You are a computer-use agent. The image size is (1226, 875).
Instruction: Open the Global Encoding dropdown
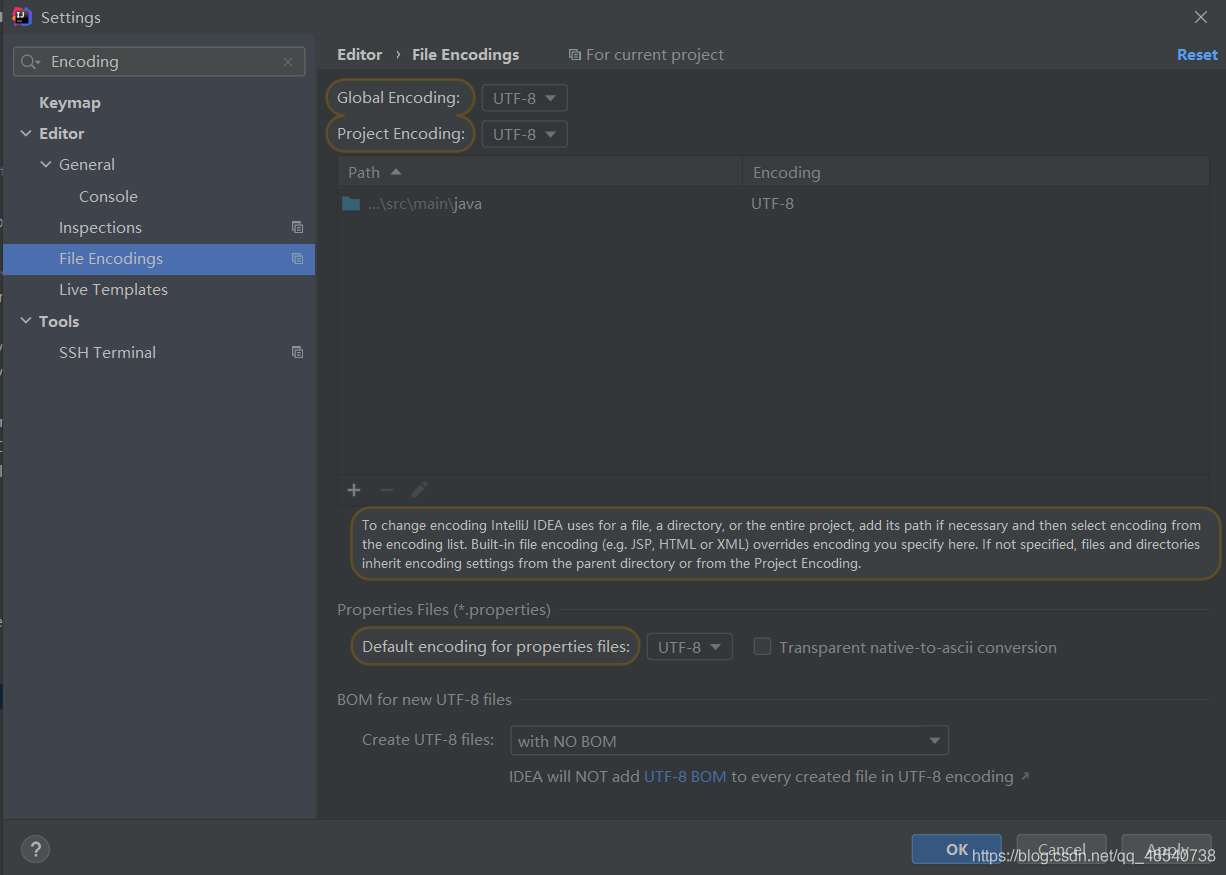[524, 97]
